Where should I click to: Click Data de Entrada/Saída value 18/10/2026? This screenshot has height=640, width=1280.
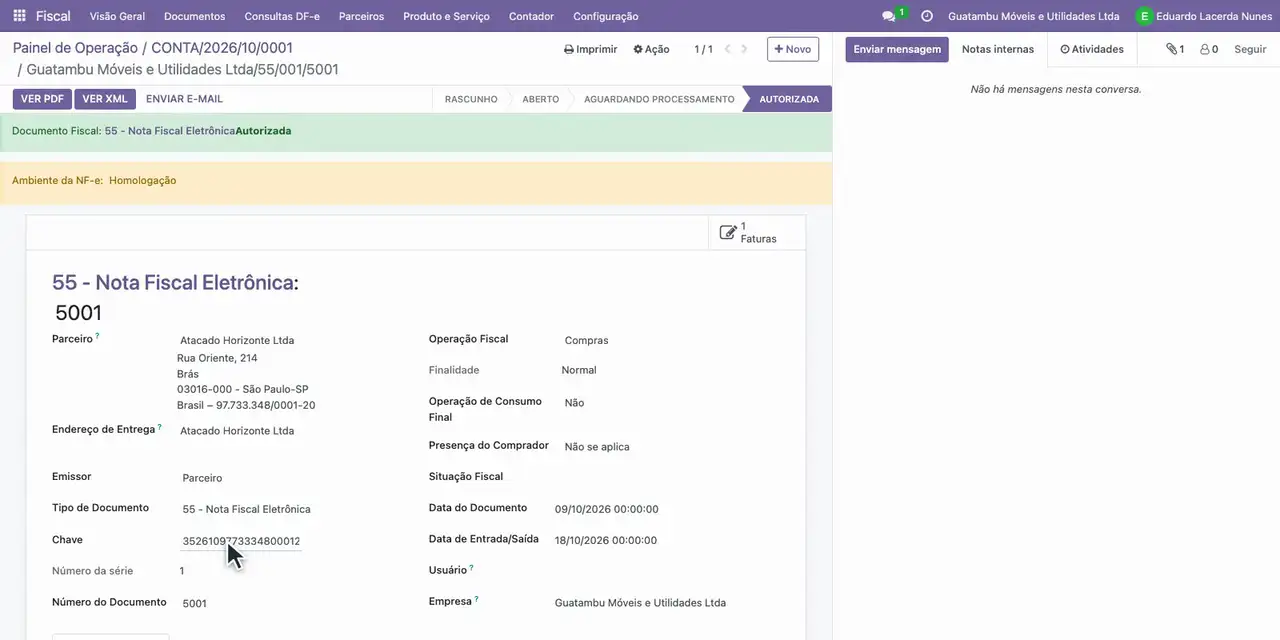coord(606,540)
